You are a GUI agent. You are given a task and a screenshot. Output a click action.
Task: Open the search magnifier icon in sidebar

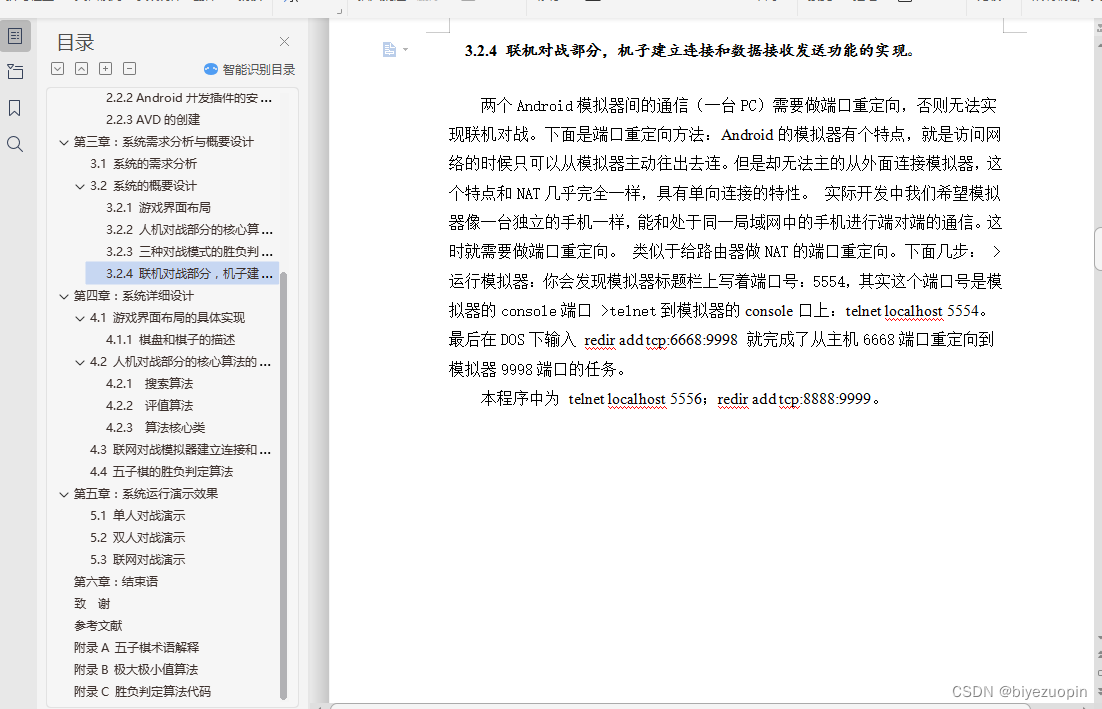pos(15,145)
